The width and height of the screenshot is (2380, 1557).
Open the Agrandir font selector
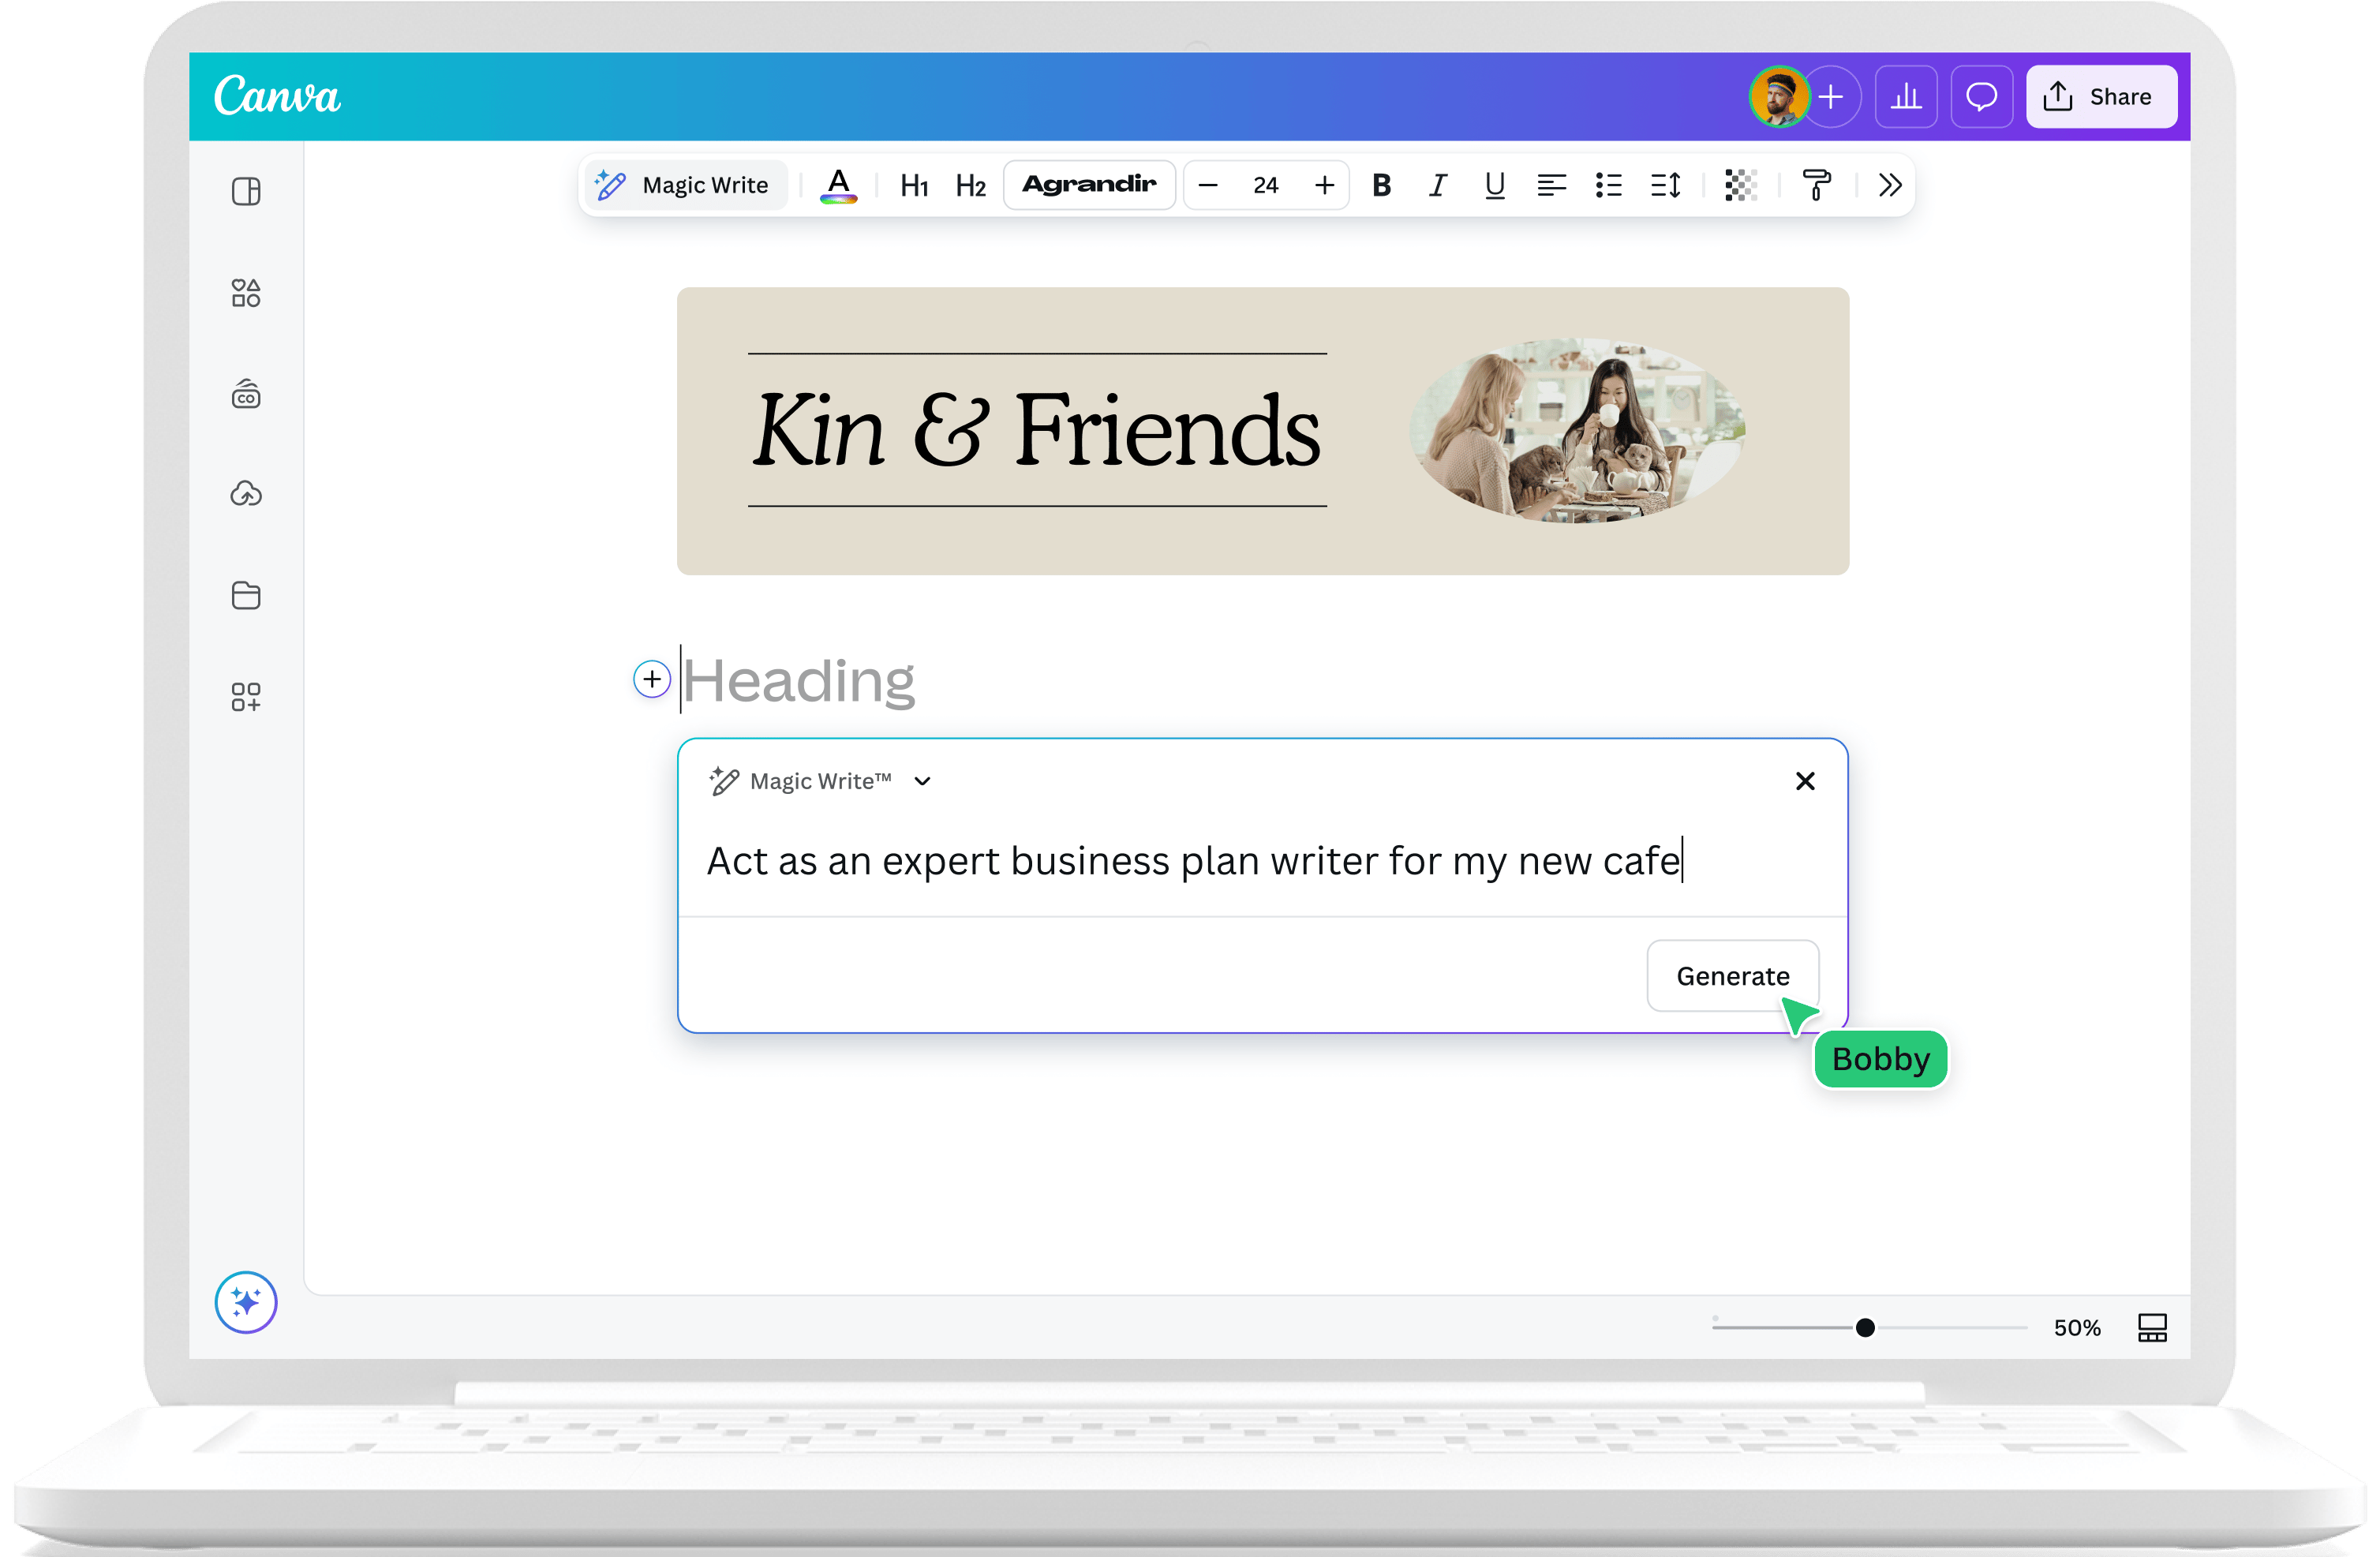(x=1089, y=185)
